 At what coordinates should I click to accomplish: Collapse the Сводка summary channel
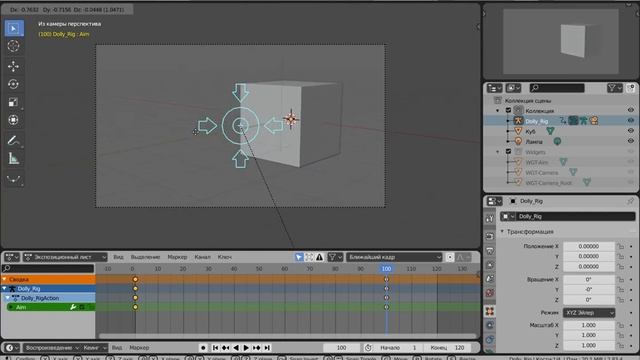pos(4,280)
